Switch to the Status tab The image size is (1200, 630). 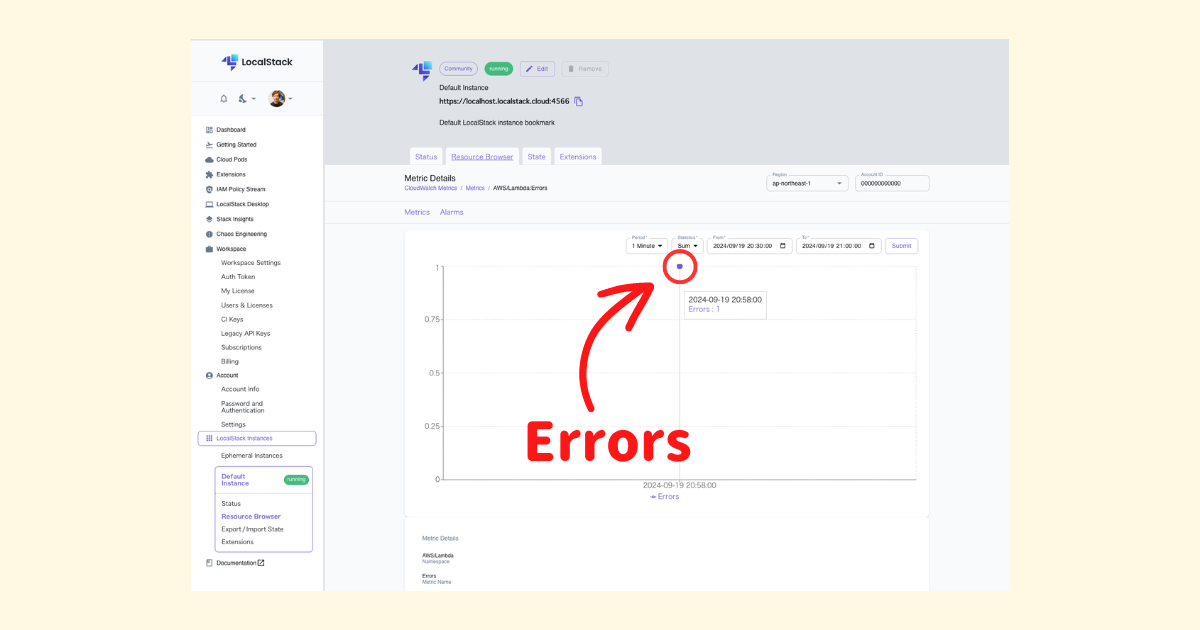426,157
